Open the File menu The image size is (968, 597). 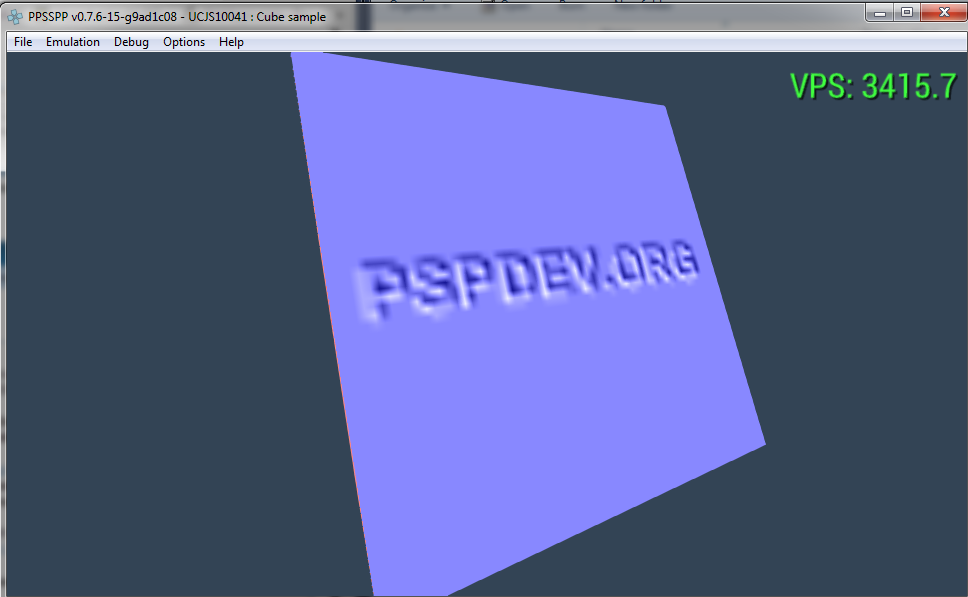tap(23, 42)
